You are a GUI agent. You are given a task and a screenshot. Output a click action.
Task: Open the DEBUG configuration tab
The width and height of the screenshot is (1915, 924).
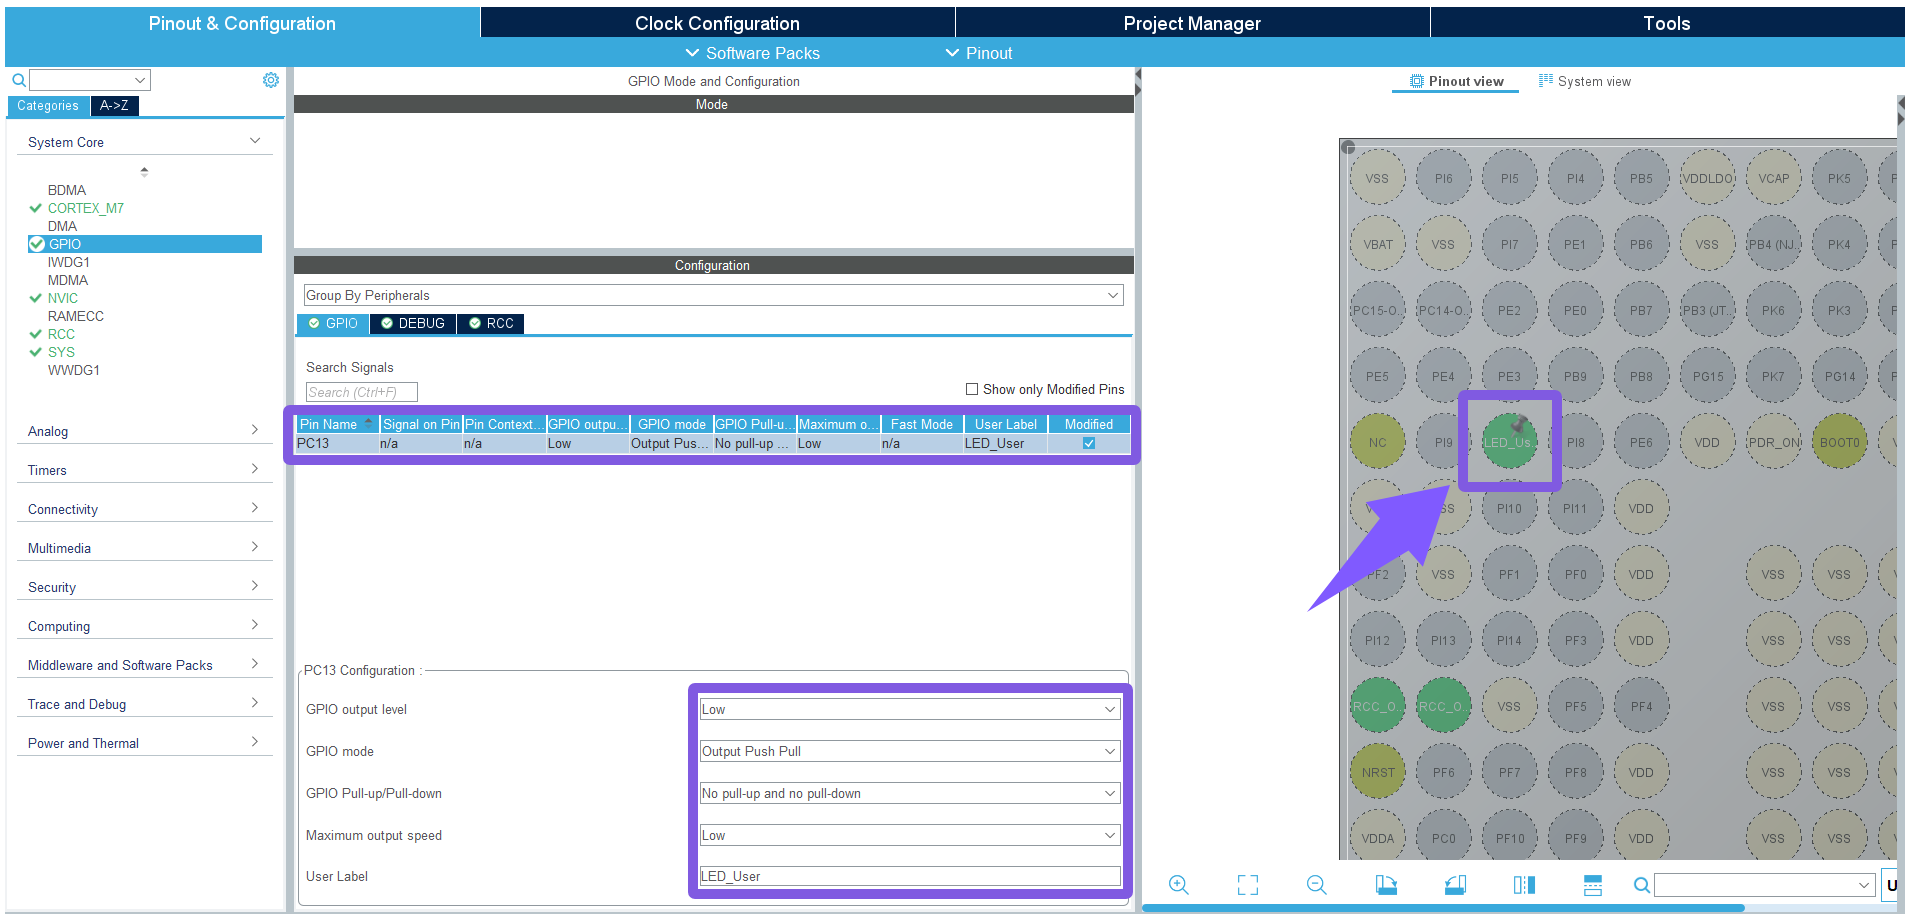point(413,323)
